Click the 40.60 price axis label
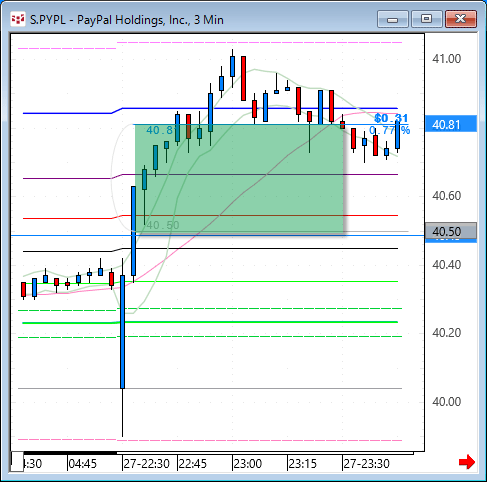 446,196
